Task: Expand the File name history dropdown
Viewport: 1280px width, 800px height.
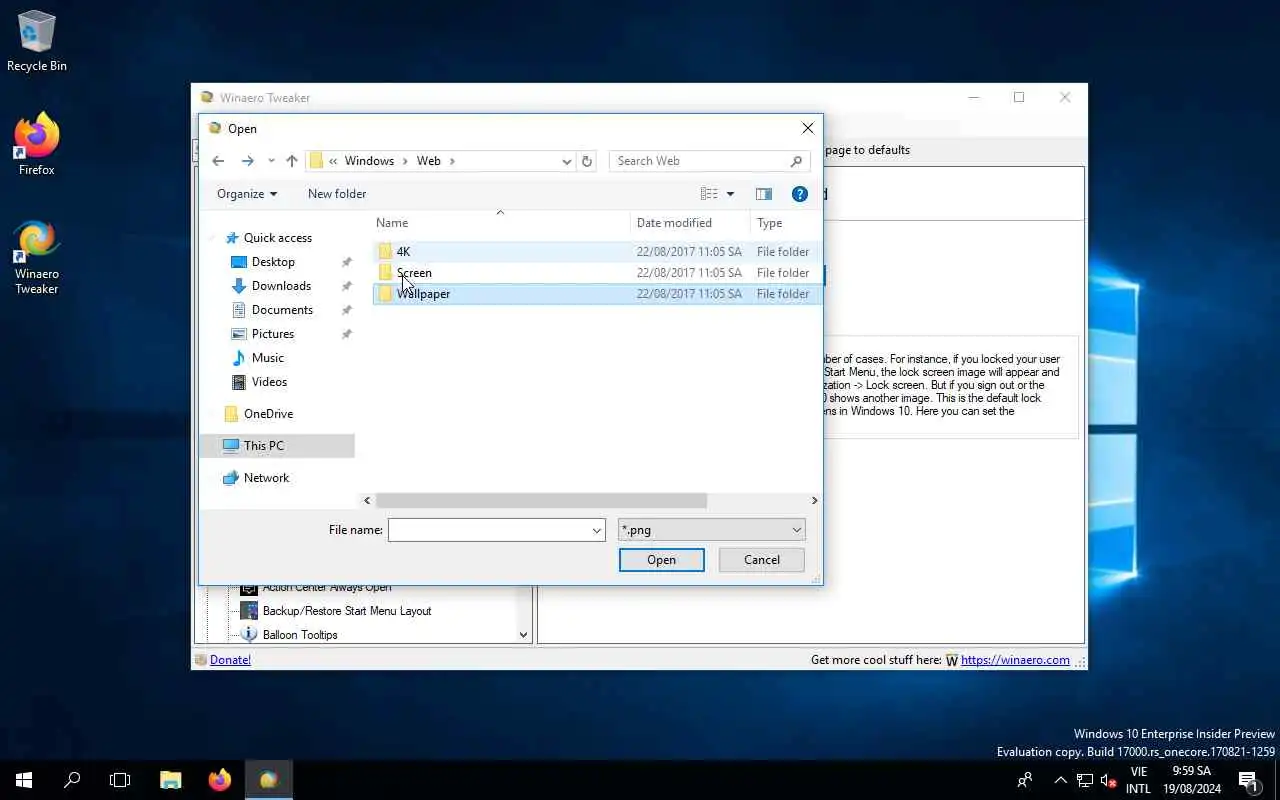Action: [x=597, y=530]
